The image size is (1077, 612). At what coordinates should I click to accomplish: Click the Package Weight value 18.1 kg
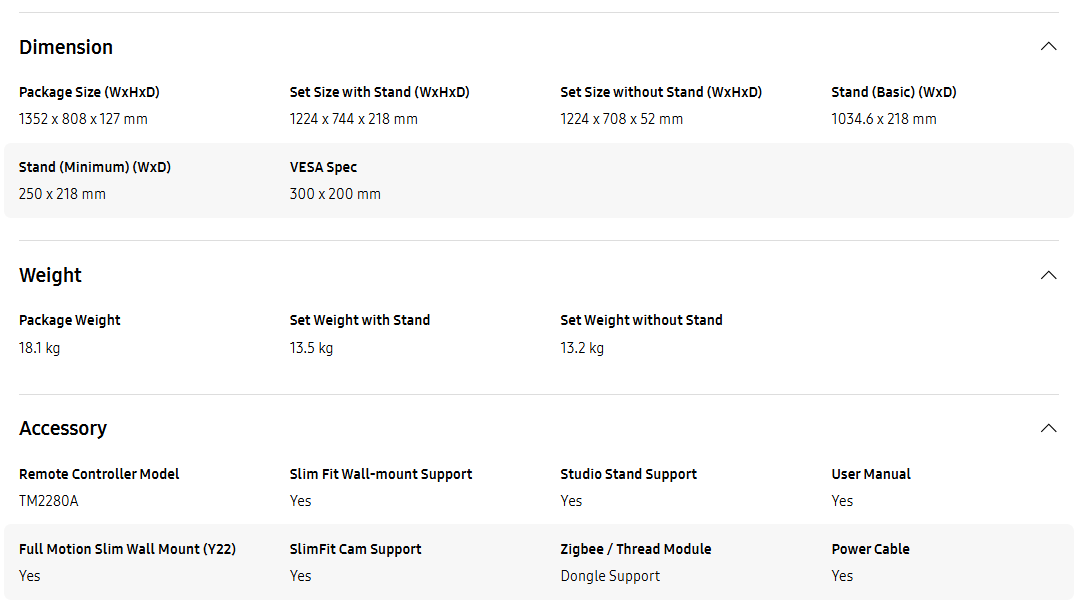[x=40, y=348]
